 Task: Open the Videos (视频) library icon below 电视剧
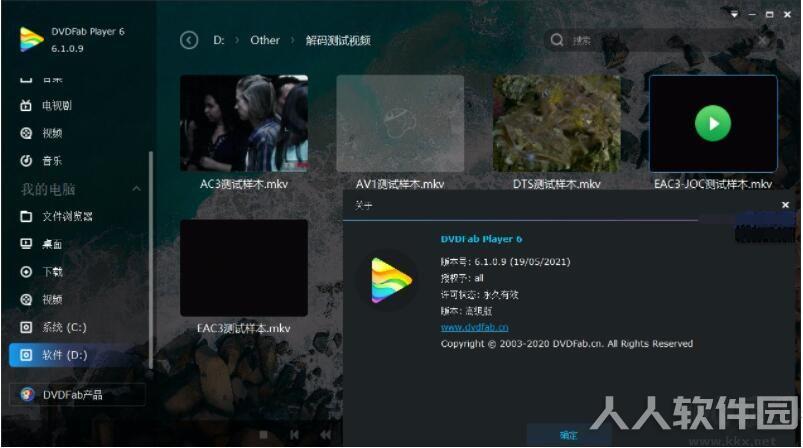(26, 134)
